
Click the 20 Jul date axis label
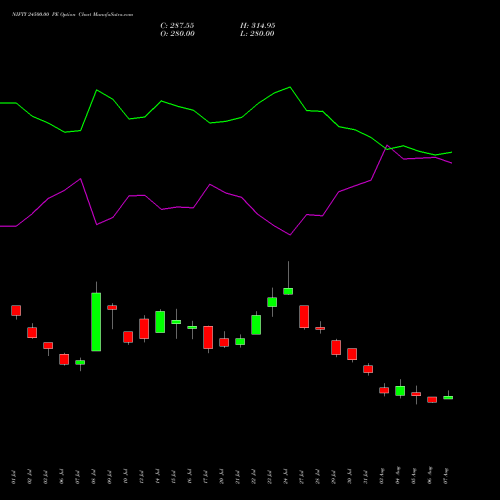pos(222,477)
